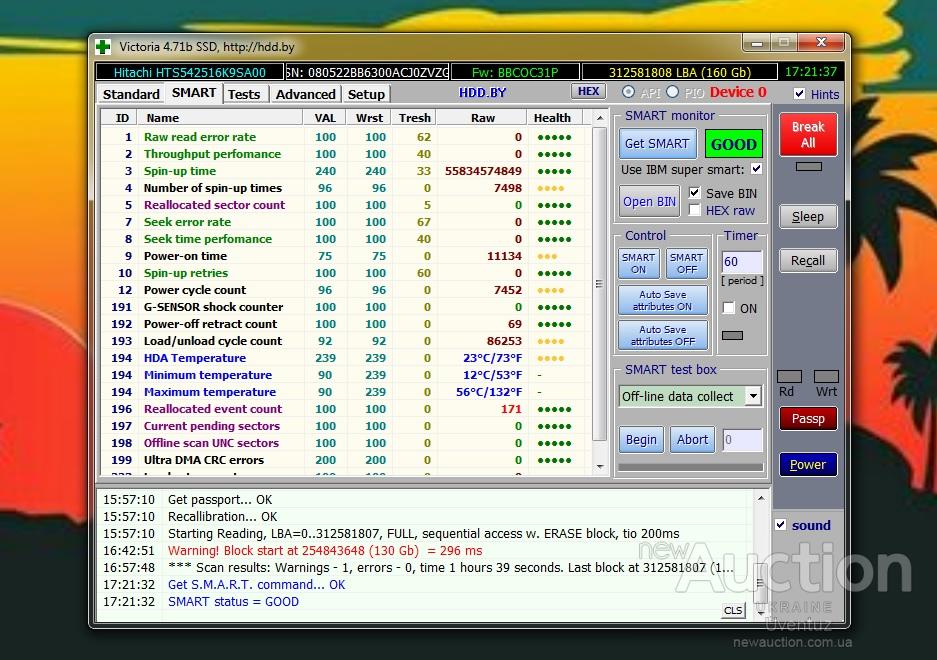The image size is (937, 660).
Task: Select the API radio button
Action: tap(628, 92)
